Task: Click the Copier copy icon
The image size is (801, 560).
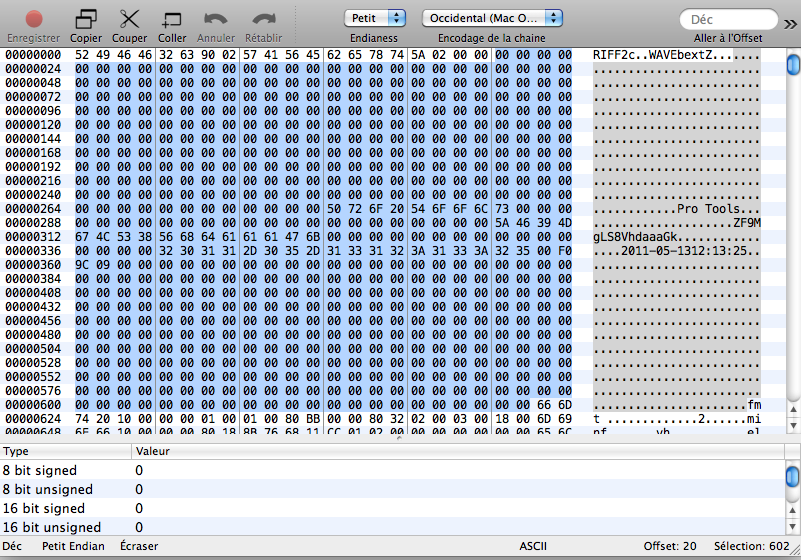Action: (x=86, y=19)
